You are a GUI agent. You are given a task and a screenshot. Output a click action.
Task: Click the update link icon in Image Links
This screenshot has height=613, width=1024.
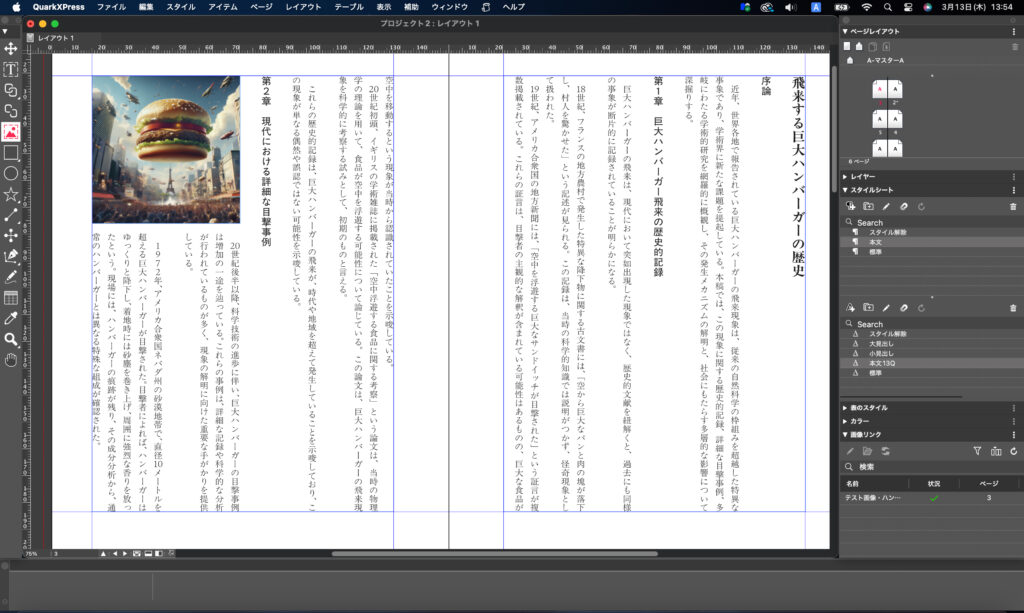[886, 451]
